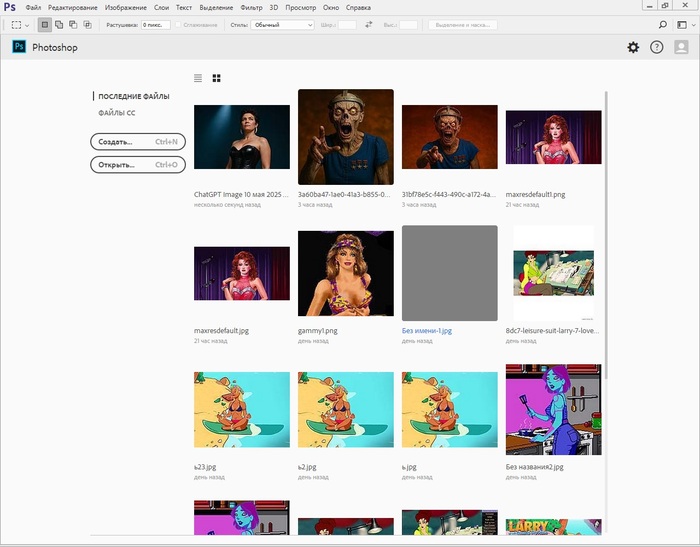The image size is (700, 547).
Task: Click the Intersect with Selection icon
Action: point(87,24)
